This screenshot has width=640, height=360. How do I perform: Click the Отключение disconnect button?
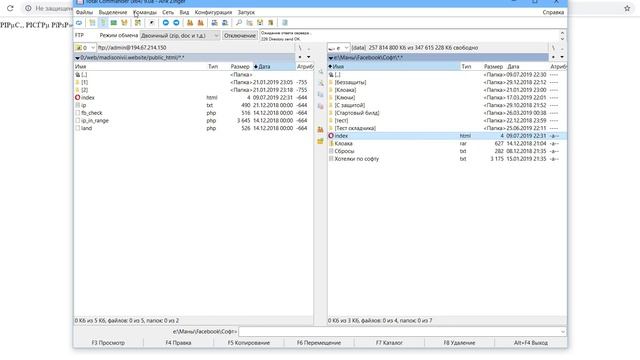[x=240, y=36]
